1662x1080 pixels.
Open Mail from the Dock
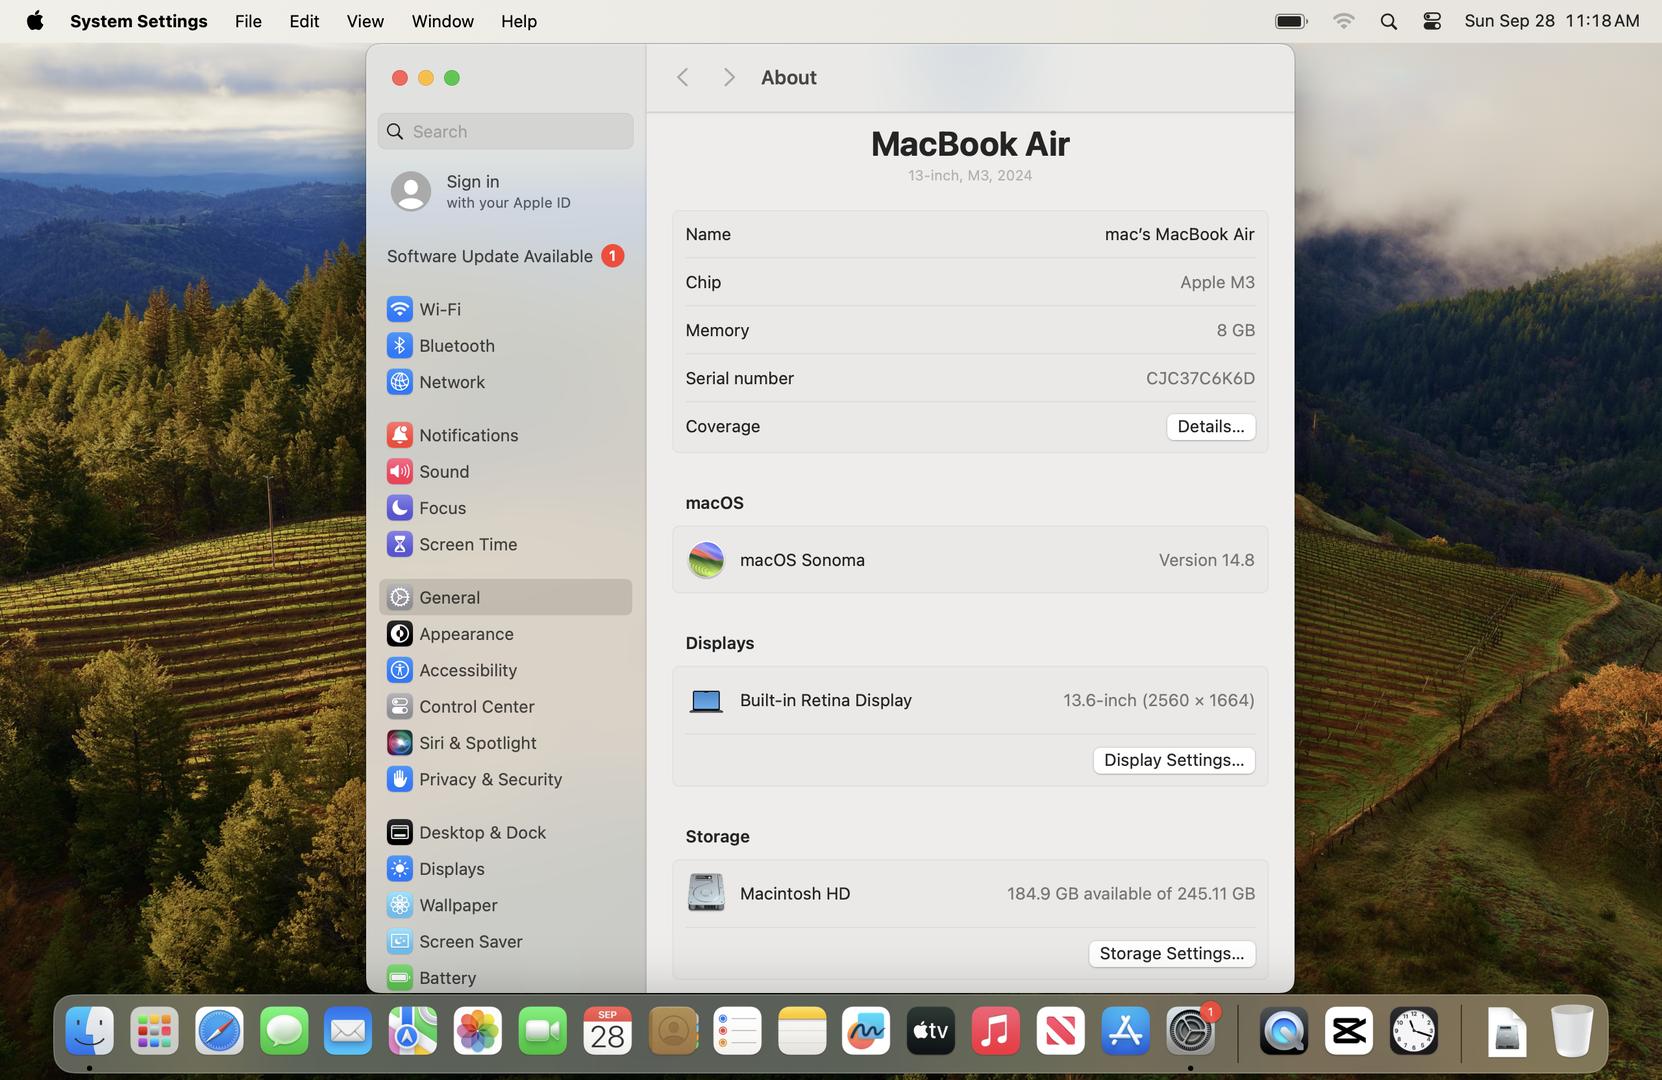[348, 1031]
